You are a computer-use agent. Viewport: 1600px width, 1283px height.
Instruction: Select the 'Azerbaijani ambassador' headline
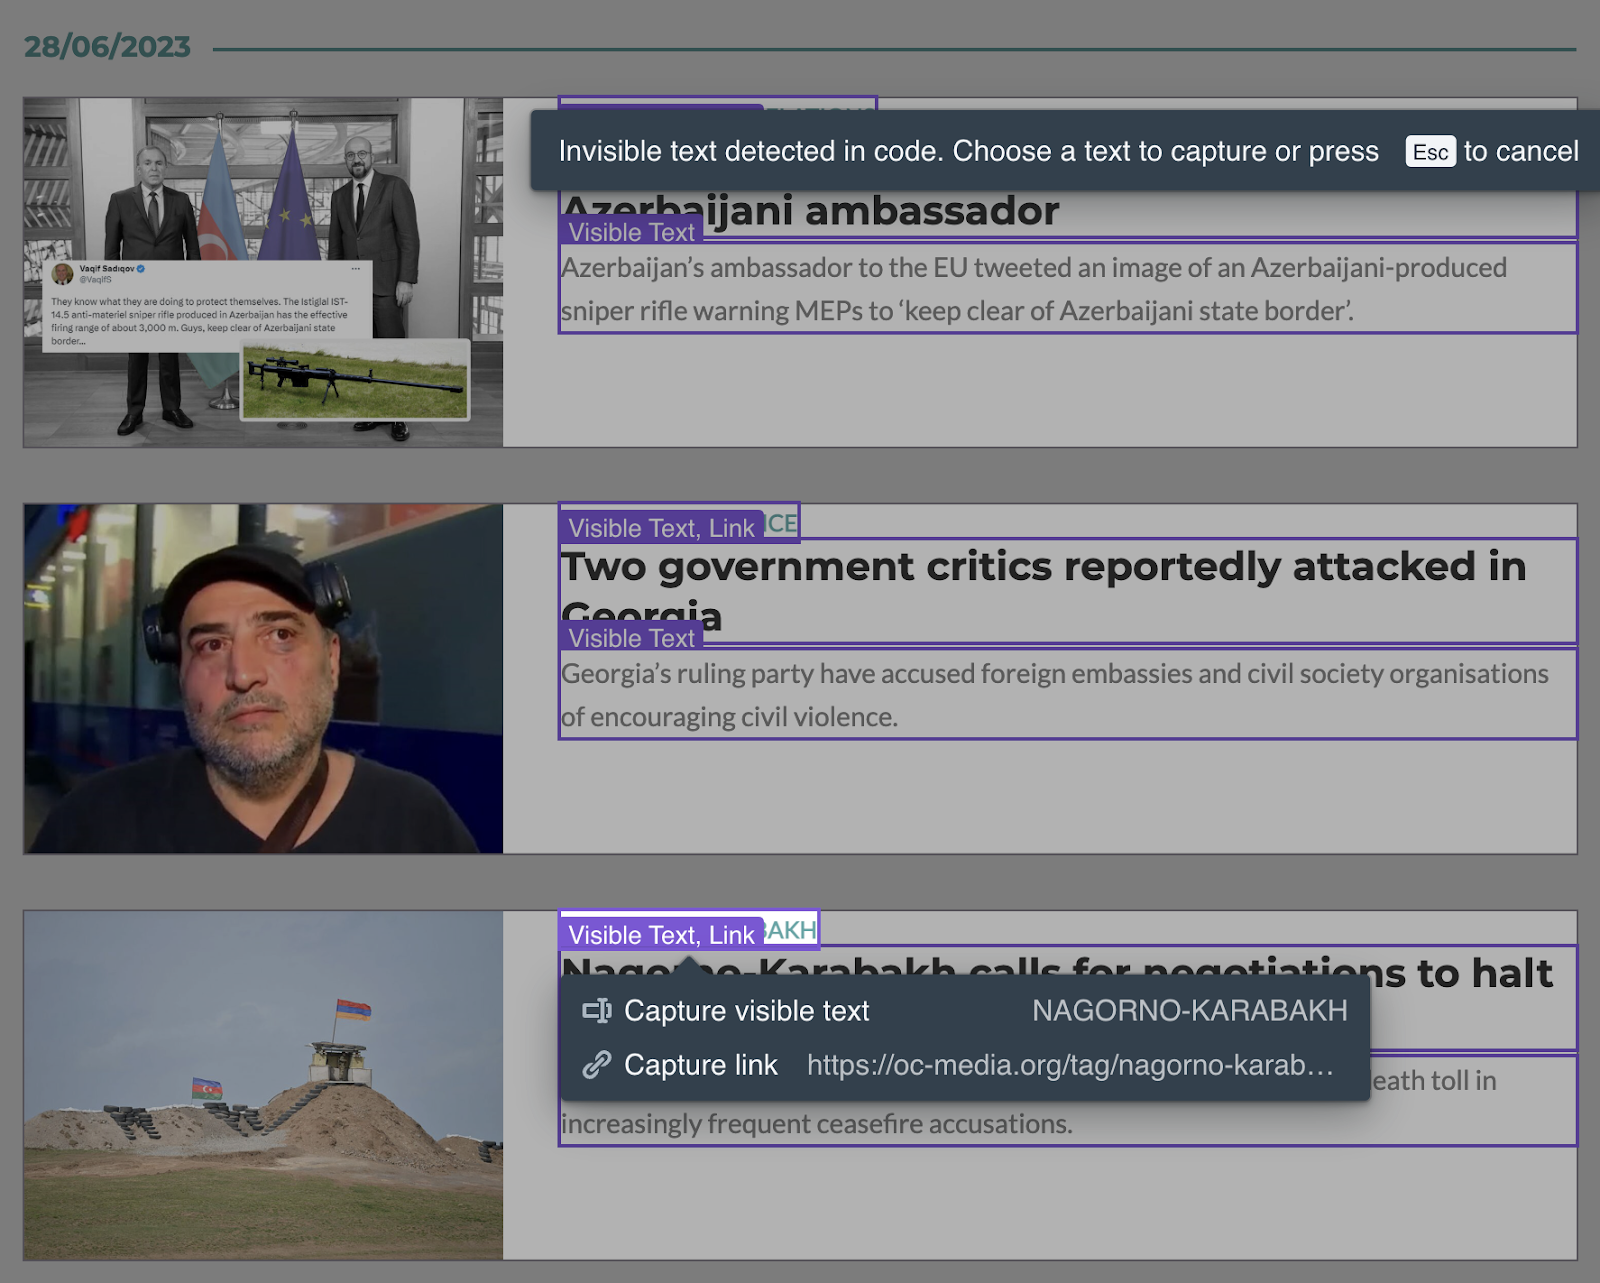(810, 212)
